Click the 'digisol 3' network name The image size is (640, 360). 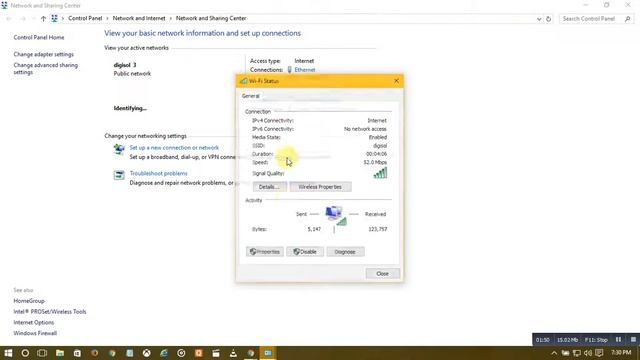point(125,65)
